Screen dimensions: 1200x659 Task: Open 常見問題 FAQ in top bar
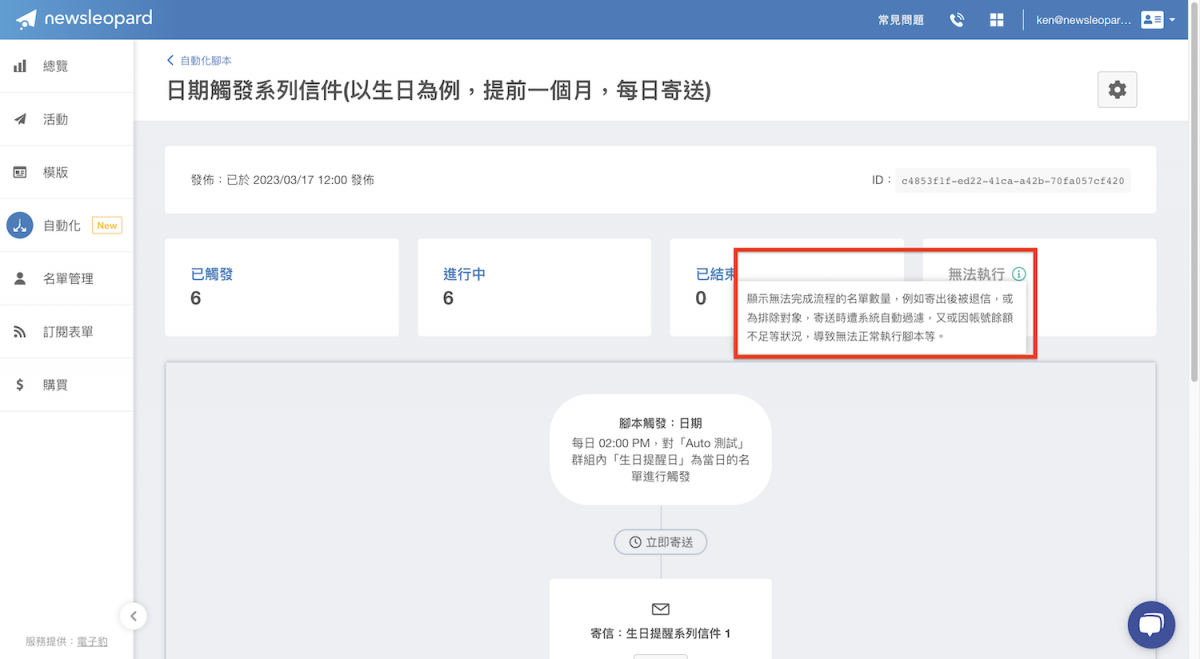coord(899,19)
